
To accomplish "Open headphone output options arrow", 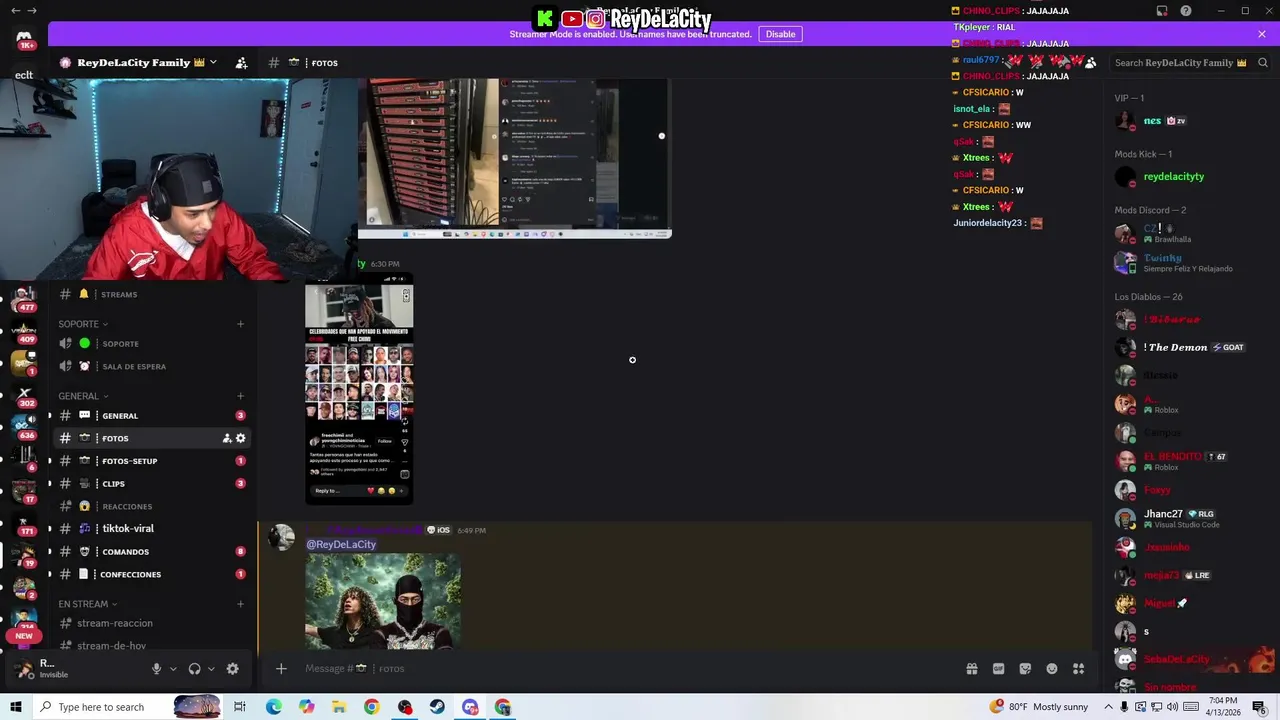I will [x=211, y=669].
